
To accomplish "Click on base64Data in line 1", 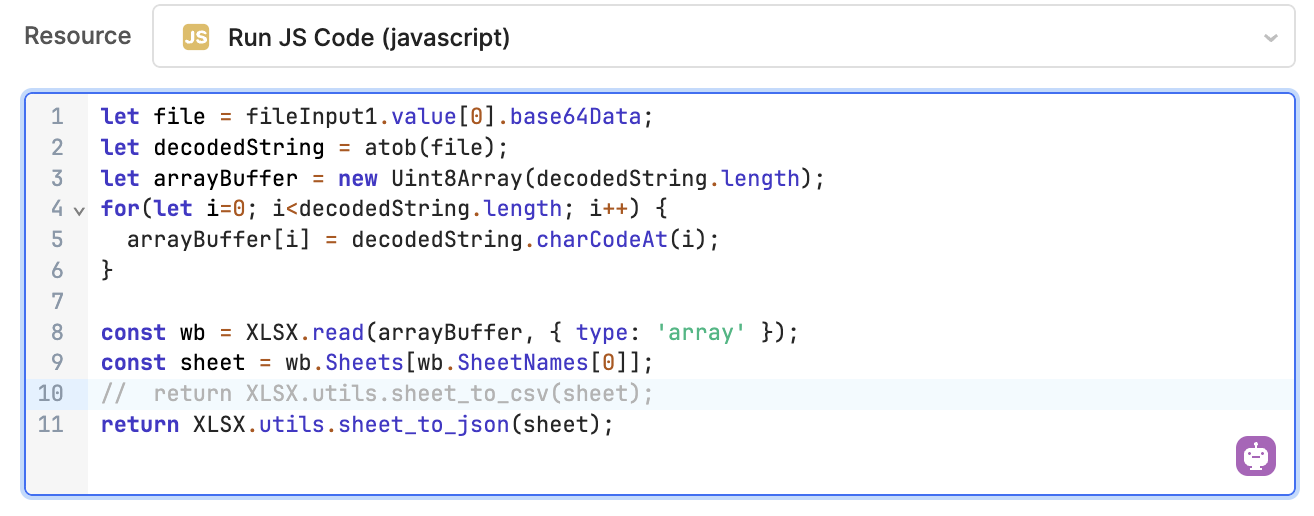I will click(574, 117).
